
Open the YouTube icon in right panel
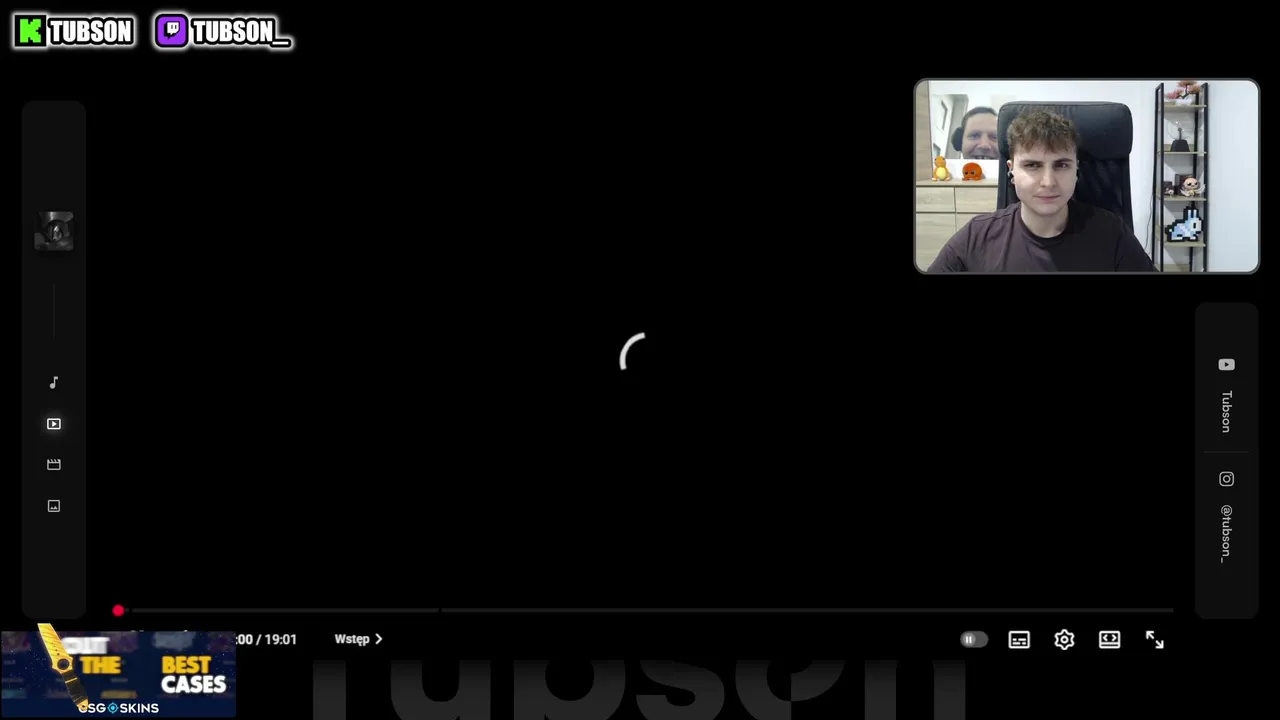coord(1226,365)
